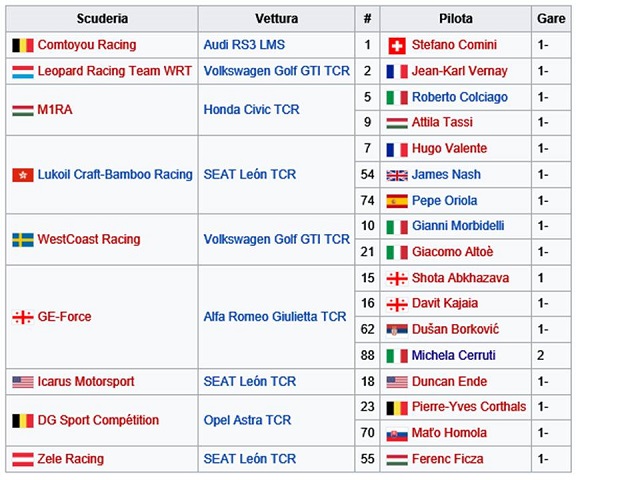Image resolution: width=640 pixels, height=480 pixels.
Task: Click the Slovak flag next to Maťo Homola
Action: [x=397, y=434]
